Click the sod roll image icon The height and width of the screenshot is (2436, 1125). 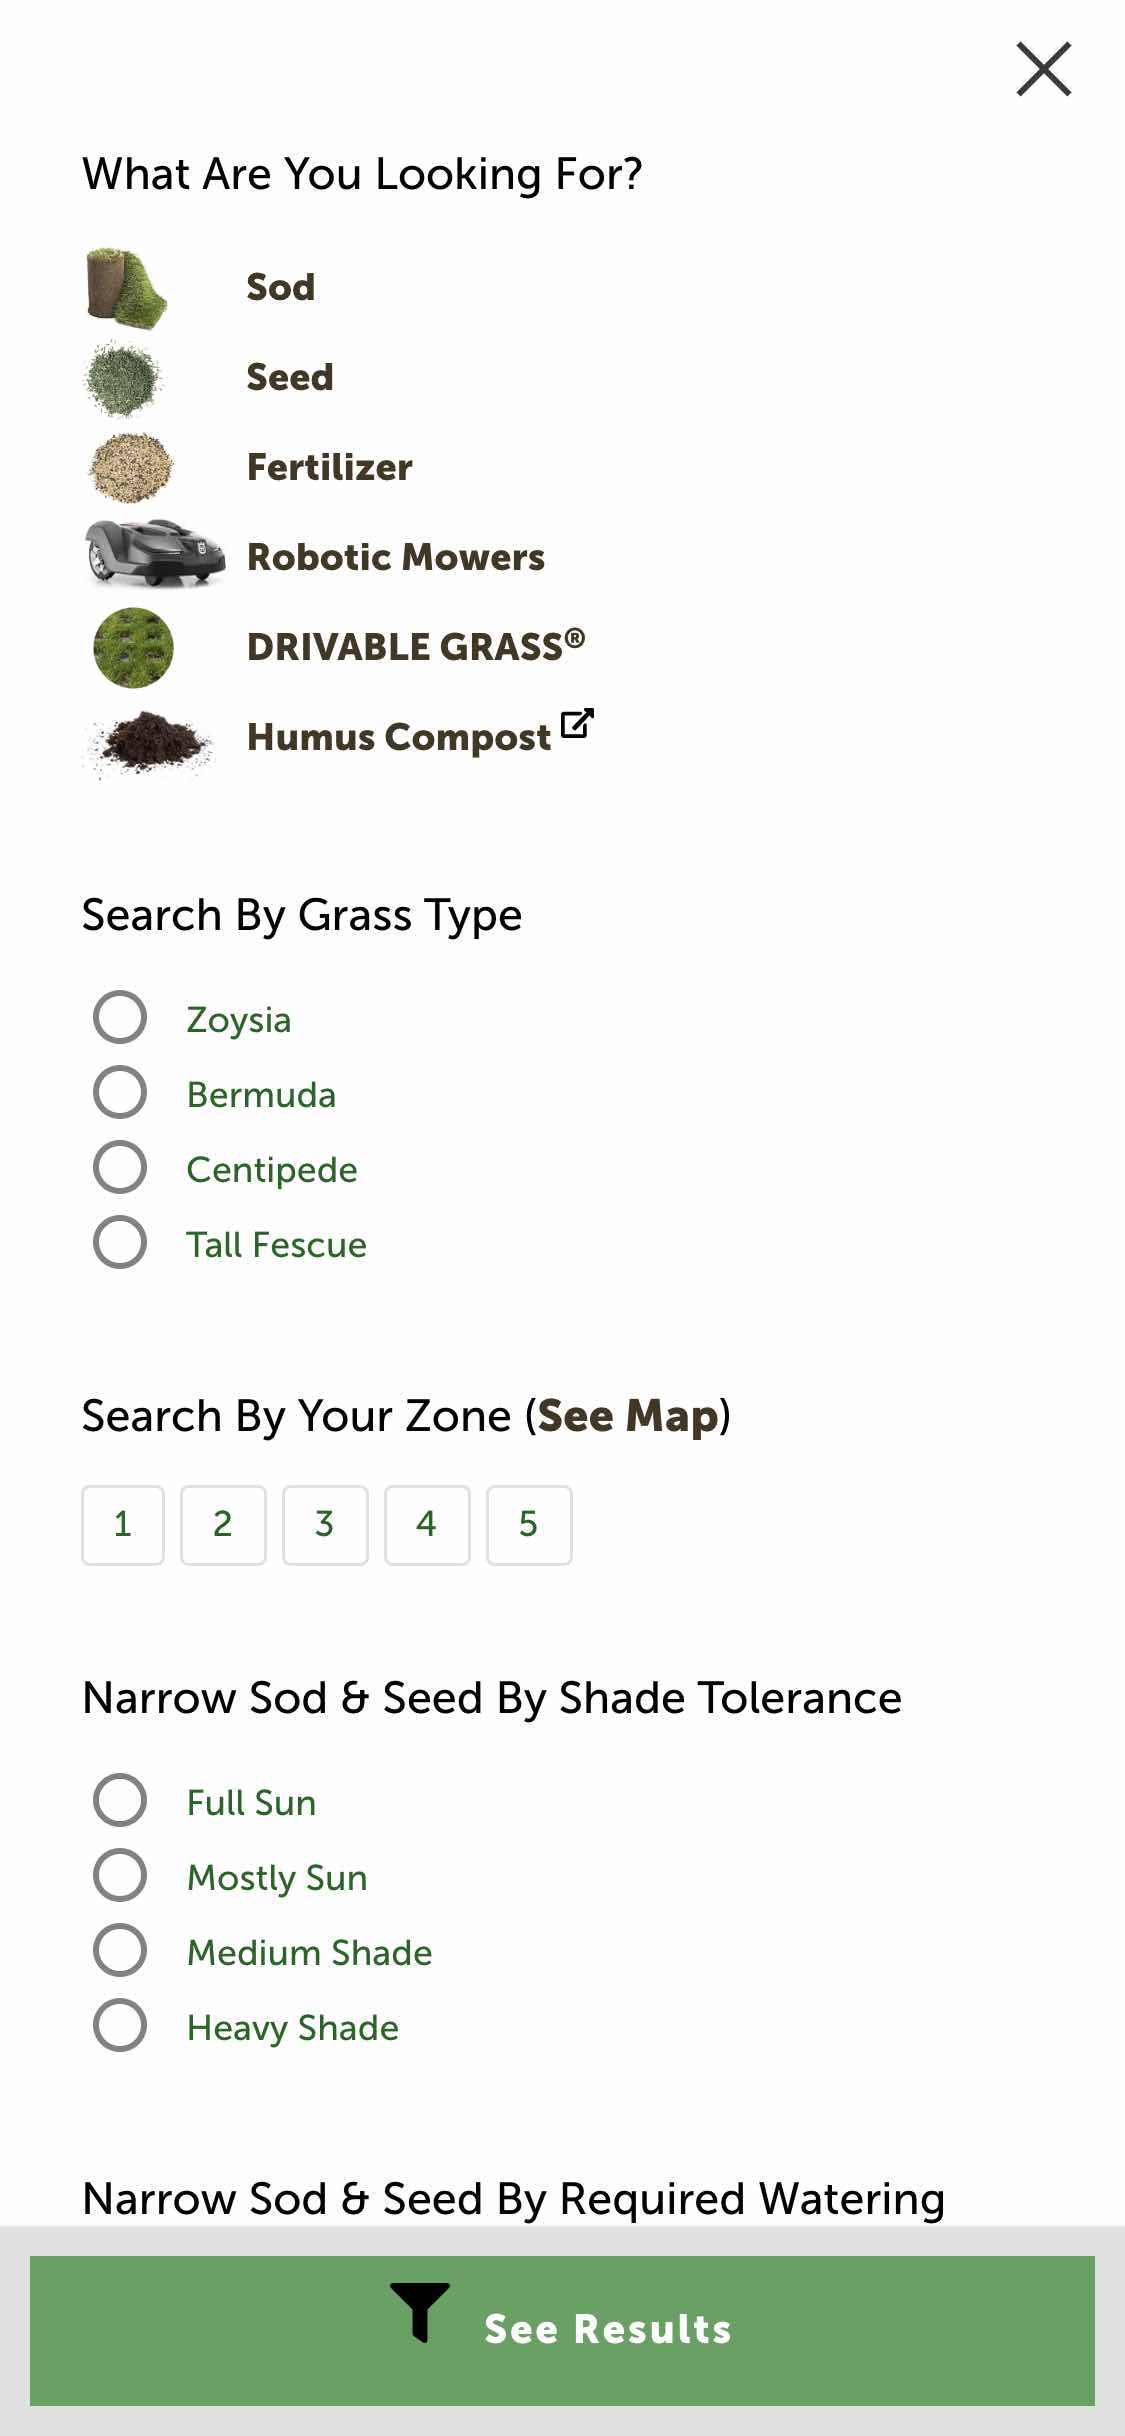tap(126, 288)
